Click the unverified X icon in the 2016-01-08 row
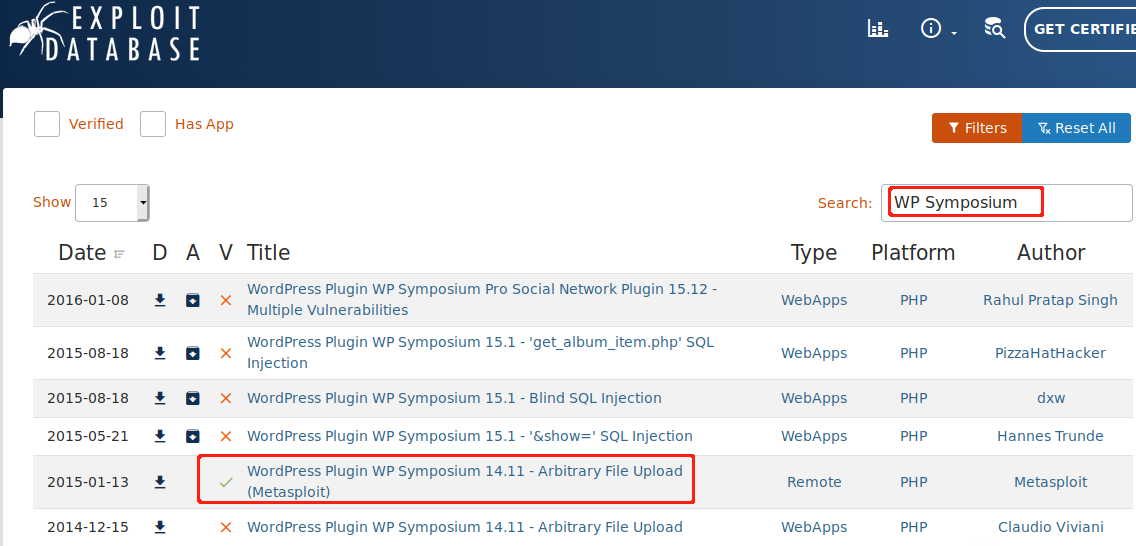The width and height of the screenshot is (1136, 546). [226, 300]
